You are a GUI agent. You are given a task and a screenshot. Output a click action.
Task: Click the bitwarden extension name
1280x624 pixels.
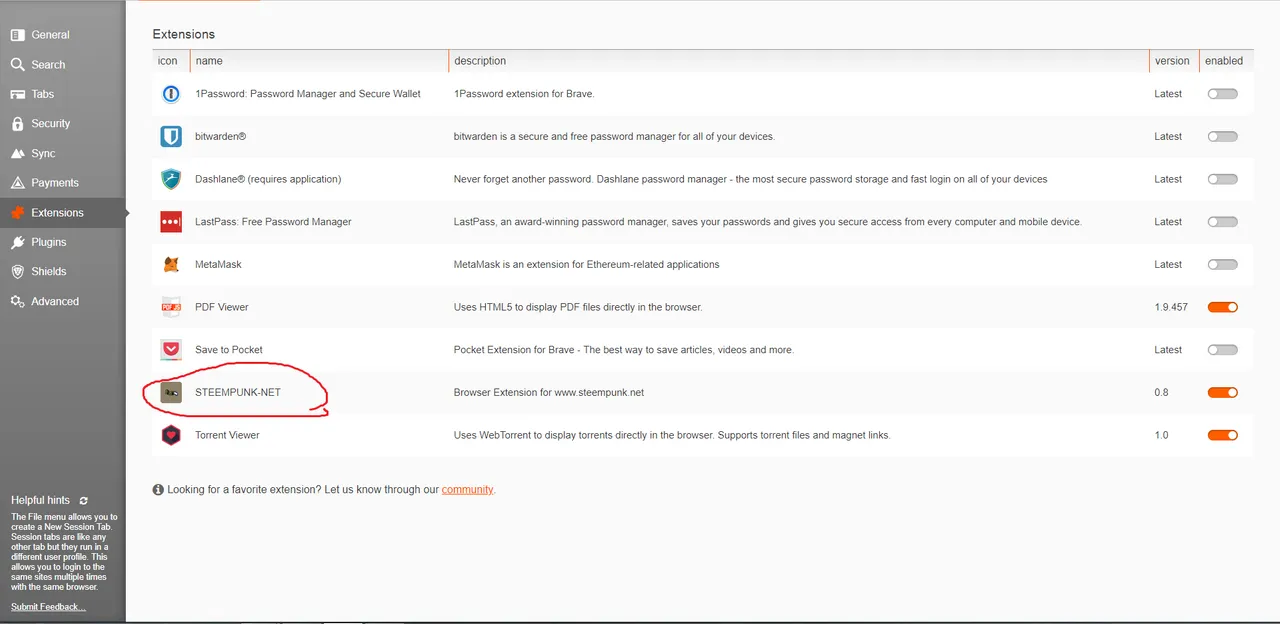220,137
